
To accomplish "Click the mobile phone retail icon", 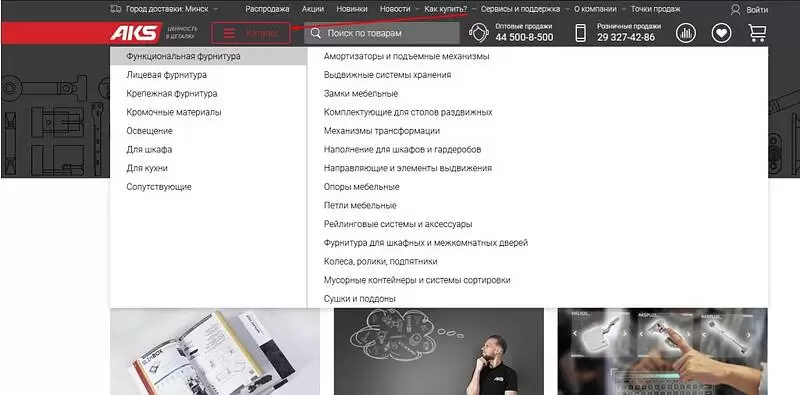I will point(581,33).
